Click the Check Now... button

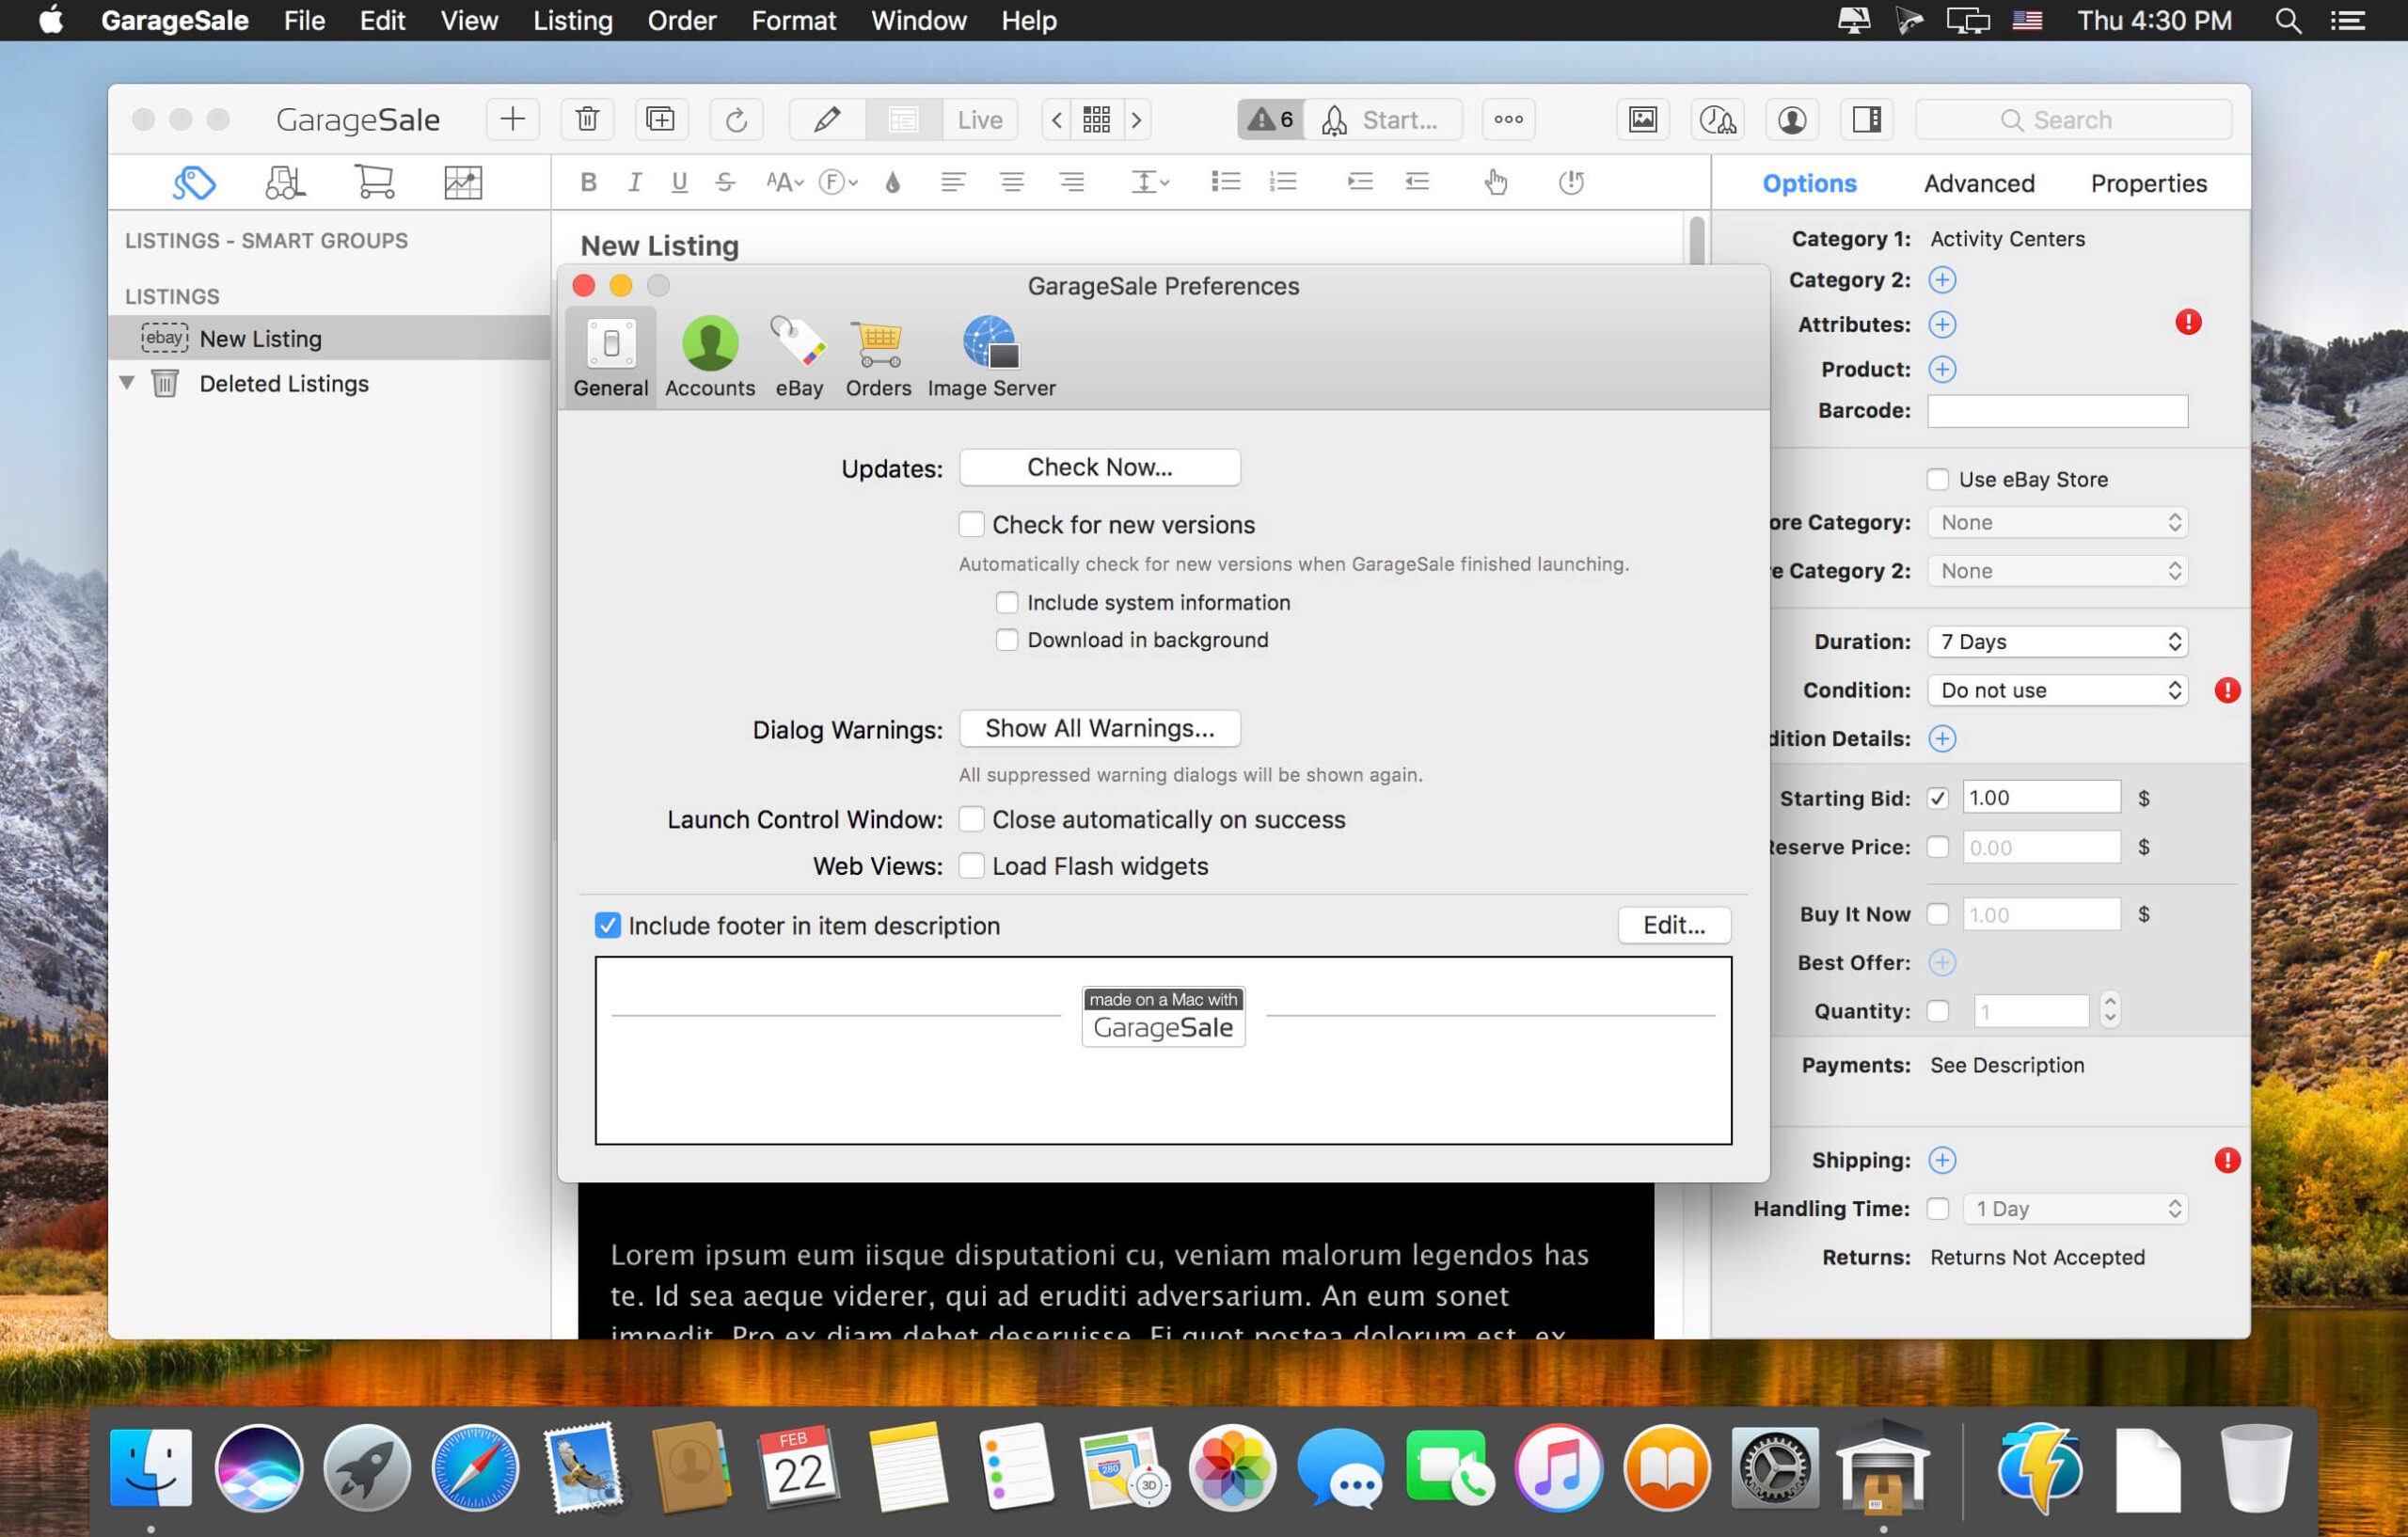[1099, 468]
